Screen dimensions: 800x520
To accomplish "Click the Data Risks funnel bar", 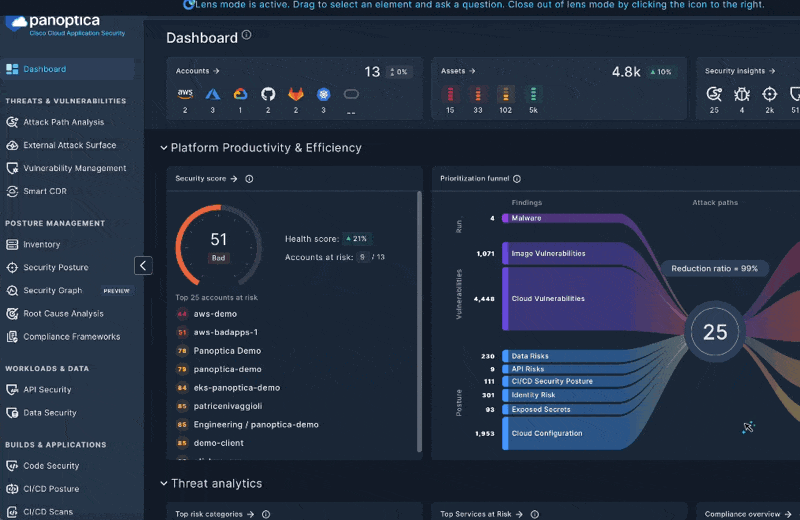I will [x=561, y=356].
